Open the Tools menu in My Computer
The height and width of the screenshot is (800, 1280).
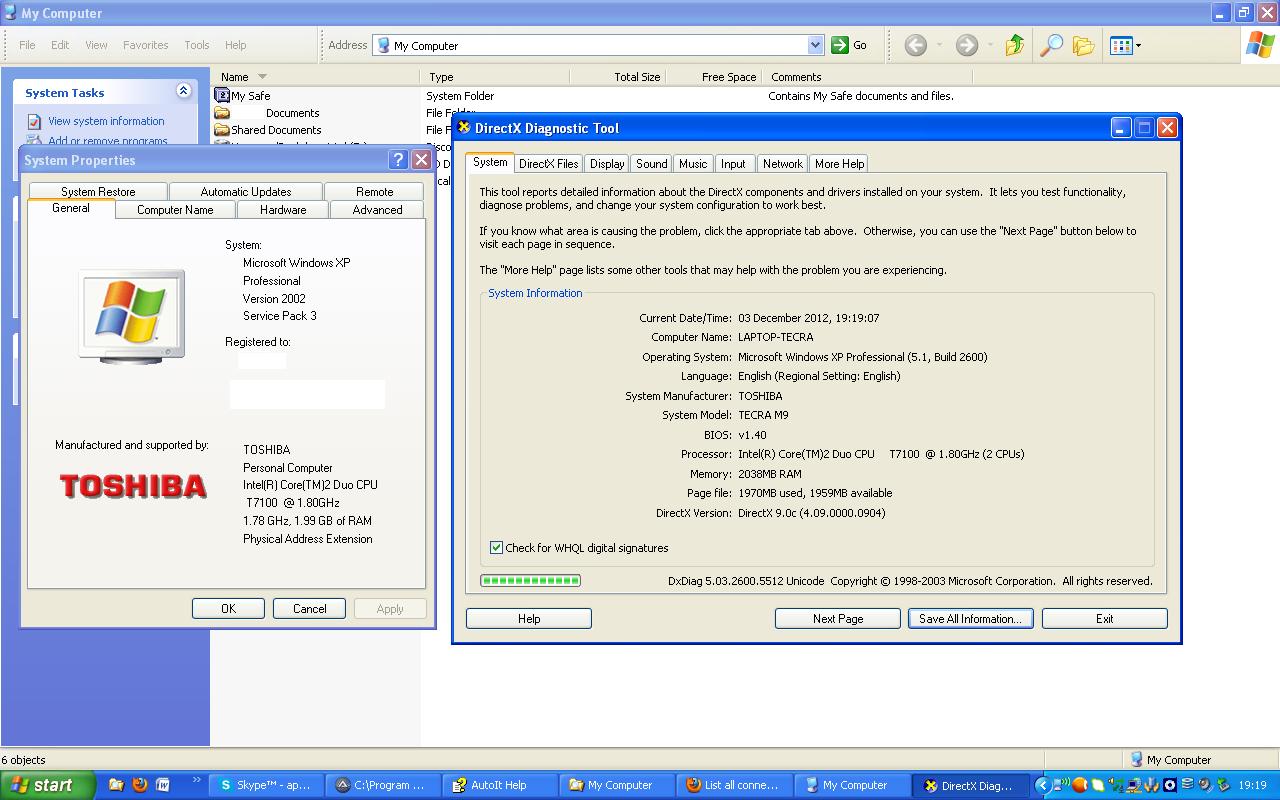tap(197, 45)
